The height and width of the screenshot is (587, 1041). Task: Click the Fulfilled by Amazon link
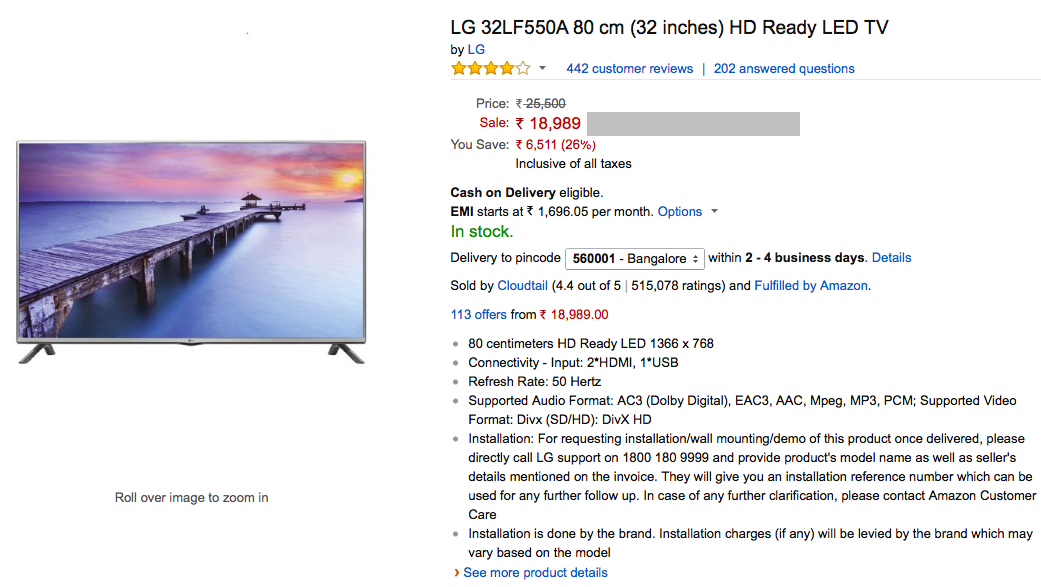click(811, 286)
